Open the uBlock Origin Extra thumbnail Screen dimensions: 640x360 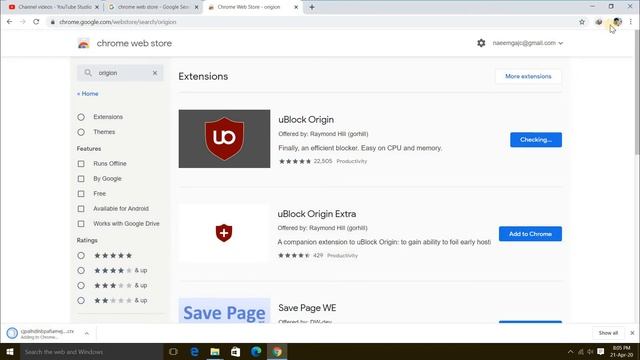pos(224,233)
